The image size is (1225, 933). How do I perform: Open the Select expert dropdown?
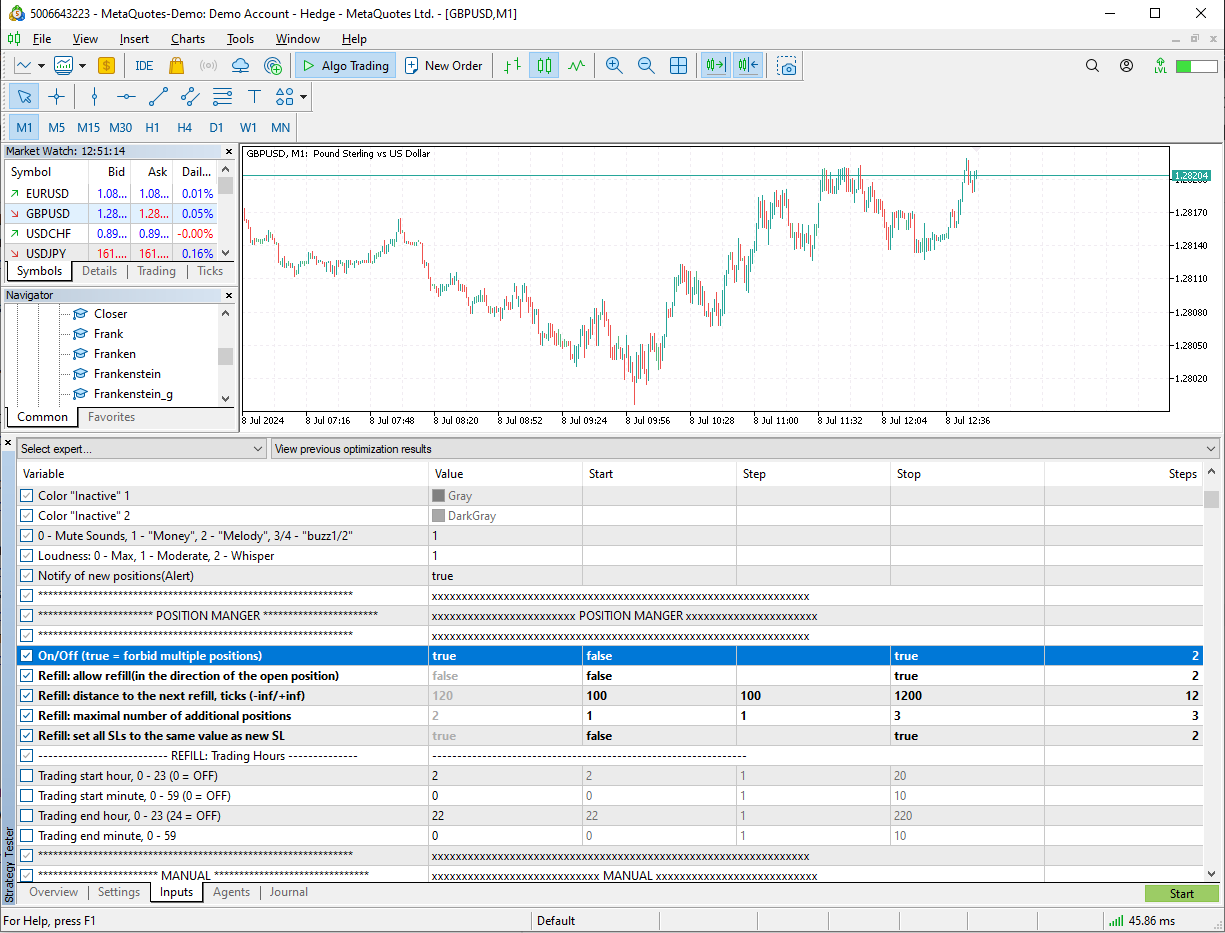(142, 449)
